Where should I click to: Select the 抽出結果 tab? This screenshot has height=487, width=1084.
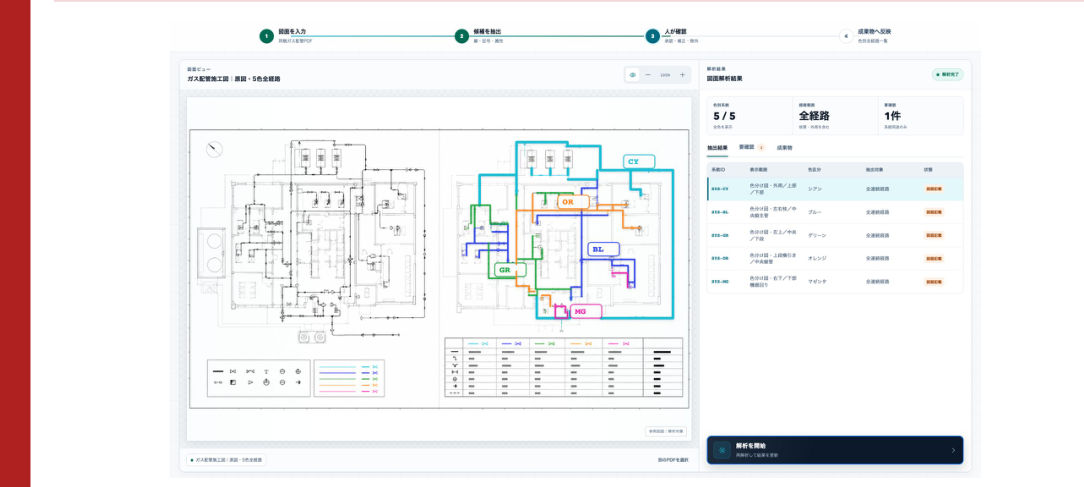pyautogui.click(x=718, y=147)
